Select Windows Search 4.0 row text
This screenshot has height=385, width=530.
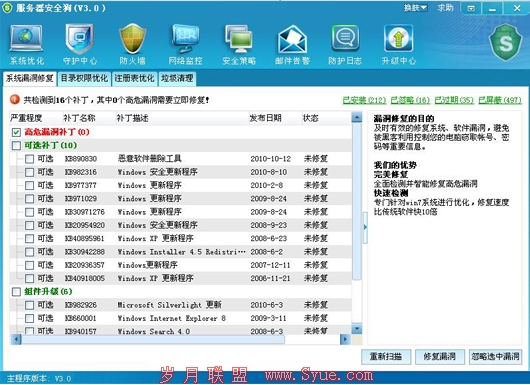click(154, 331)
